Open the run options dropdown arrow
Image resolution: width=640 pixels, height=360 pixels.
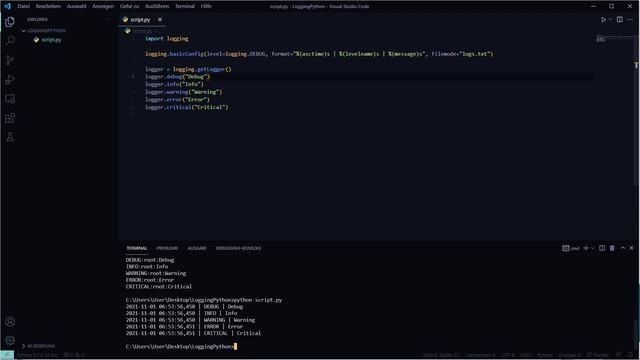610,20
